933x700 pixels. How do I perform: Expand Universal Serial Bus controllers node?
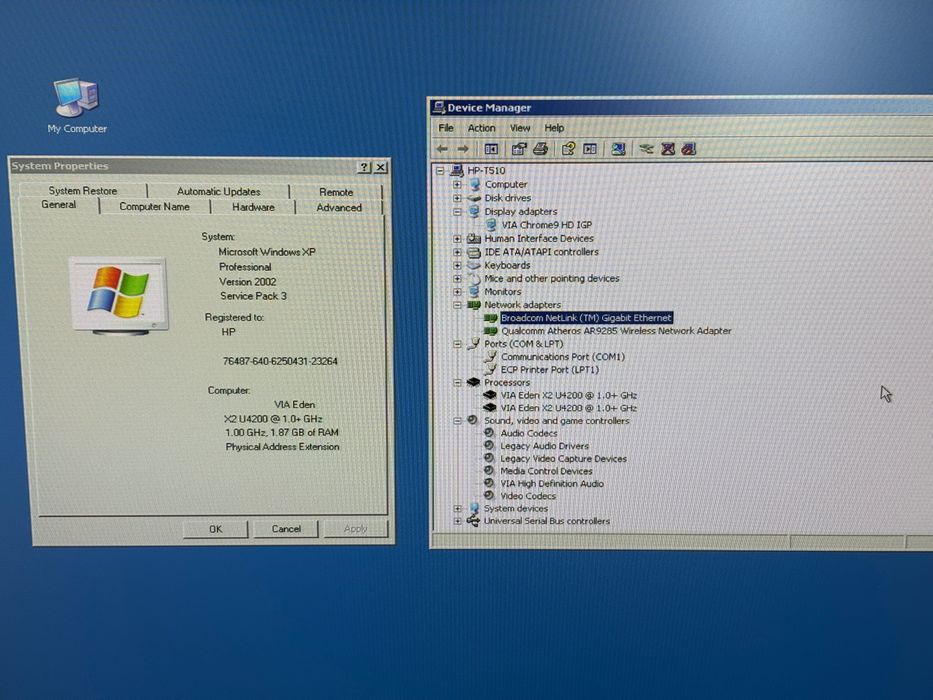pos(457,521)
